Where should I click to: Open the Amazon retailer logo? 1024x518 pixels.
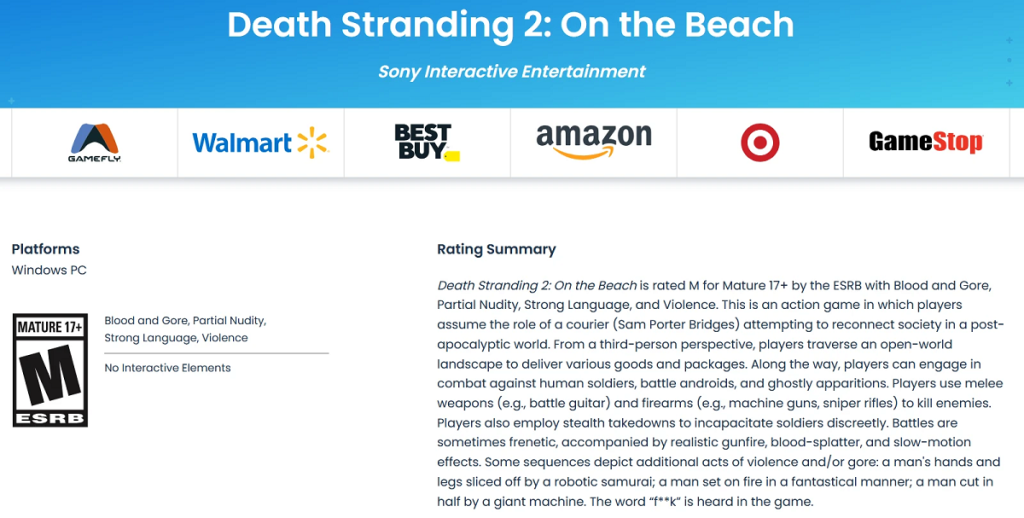(x=593, y=143)
